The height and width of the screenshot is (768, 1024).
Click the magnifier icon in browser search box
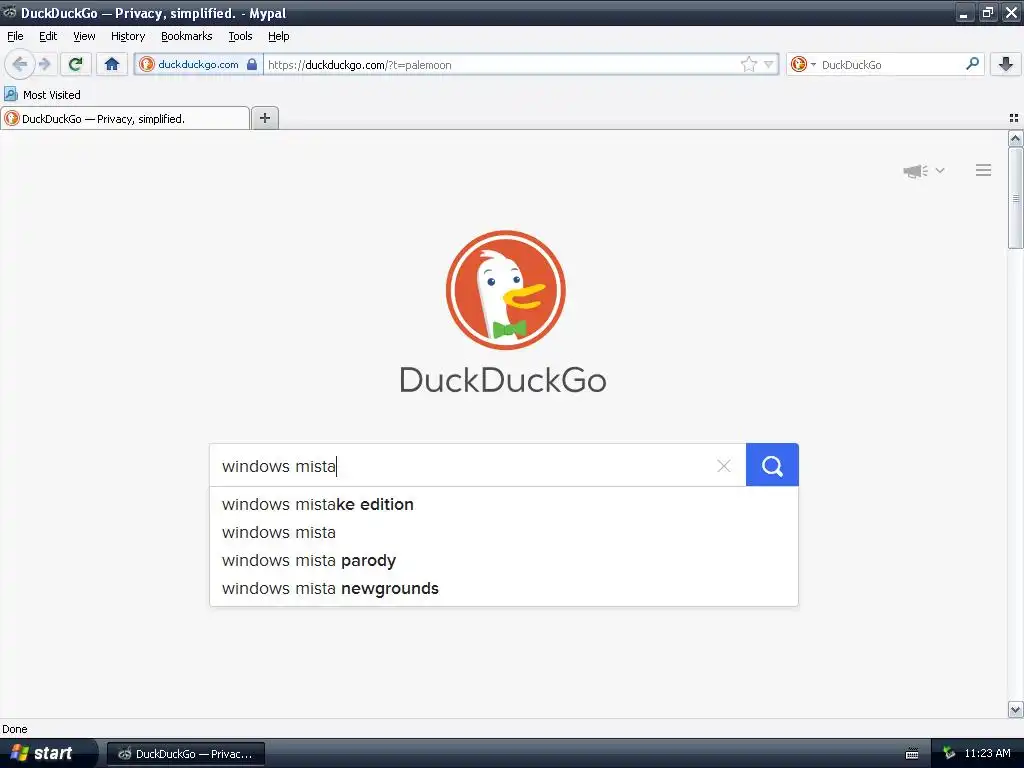click(972, 64)
